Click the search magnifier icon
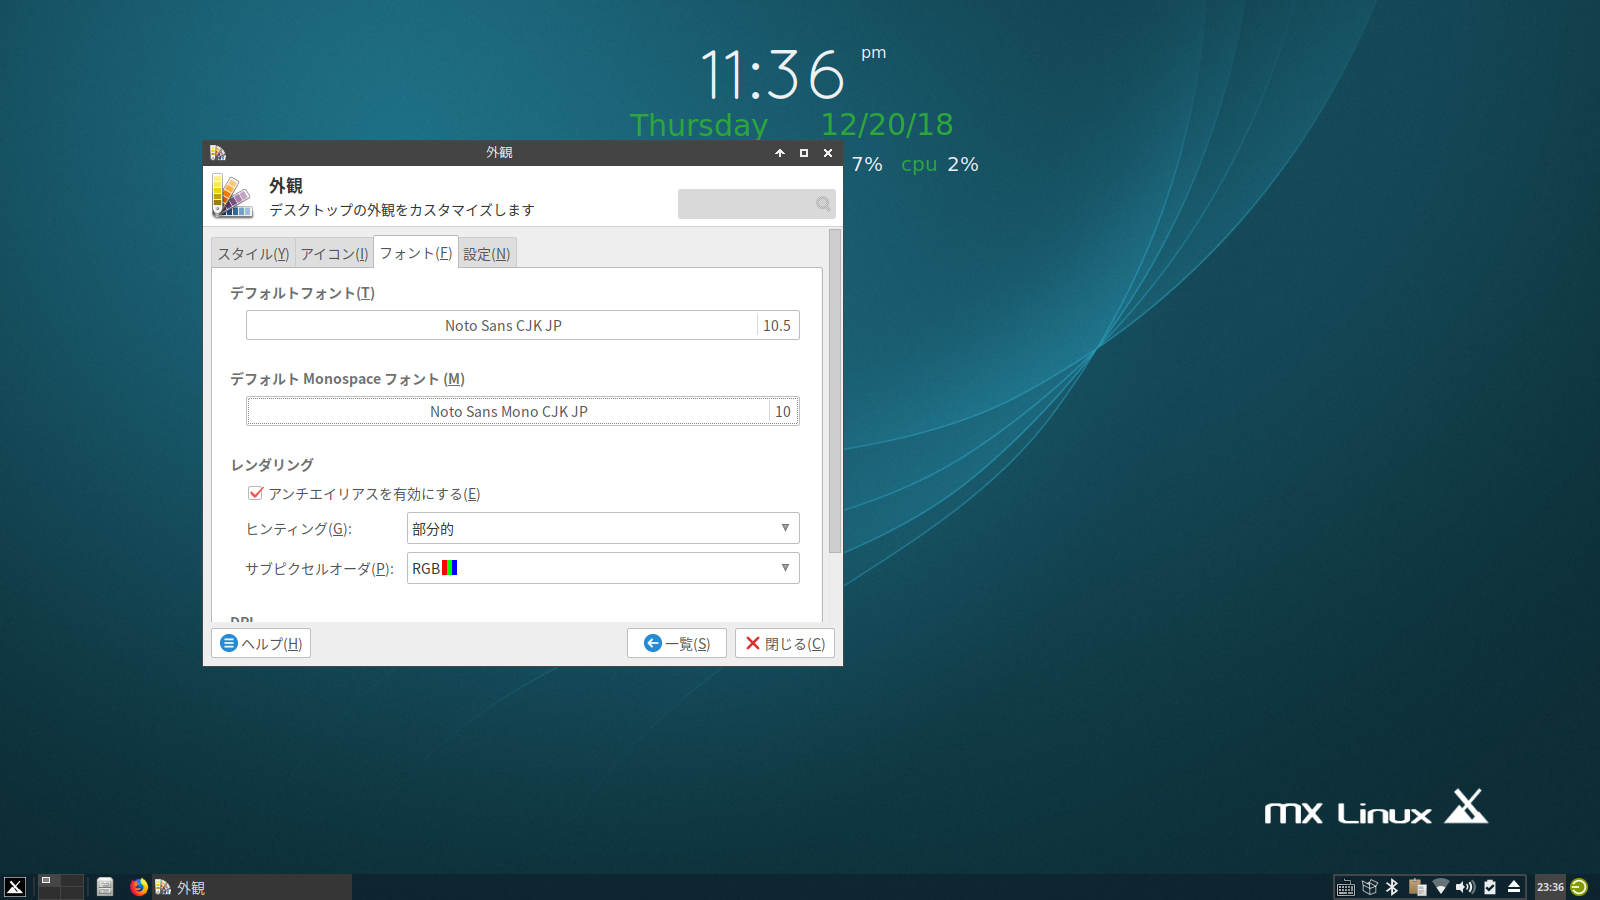This screenshot has width=1600, height=900. (823, 204)
